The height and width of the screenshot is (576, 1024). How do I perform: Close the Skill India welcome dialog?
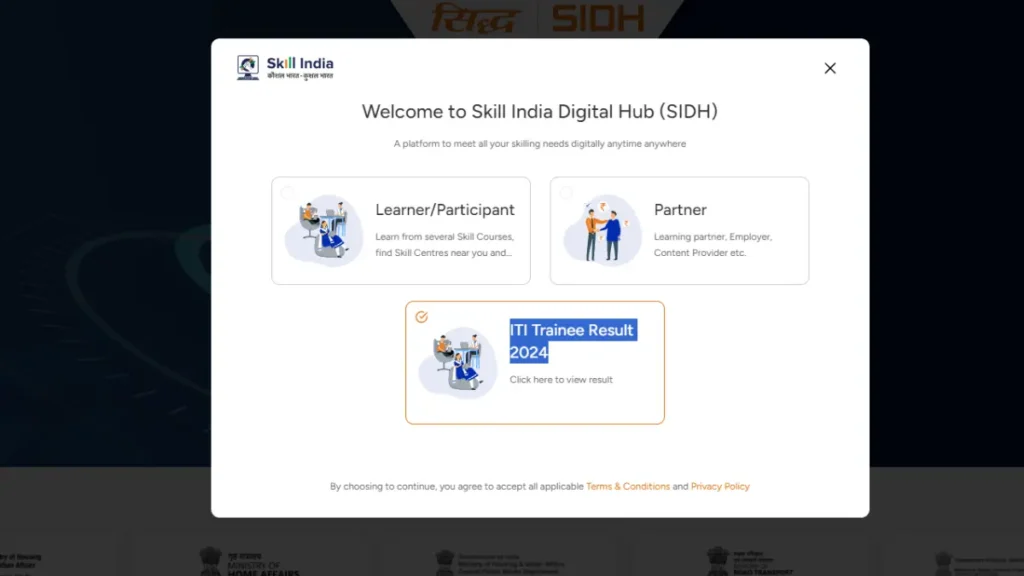pyautogui.click(x=830, y=68)
